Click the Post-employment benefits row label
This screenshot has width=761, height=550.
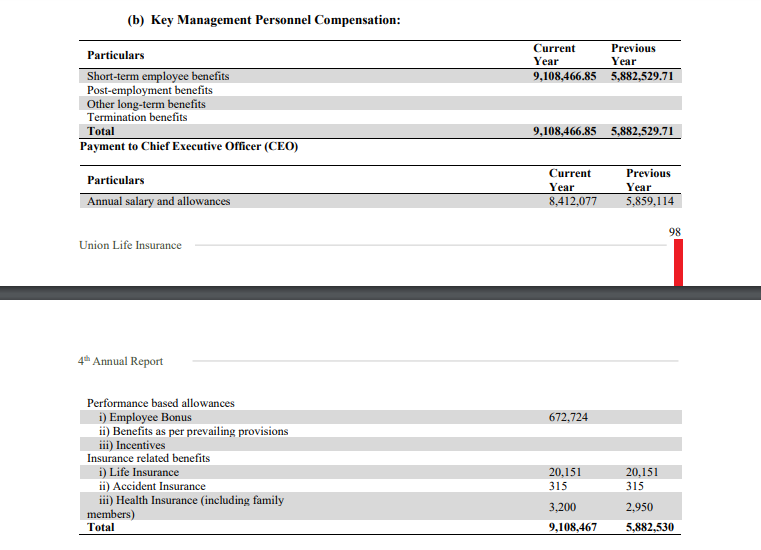click(150, 90)
